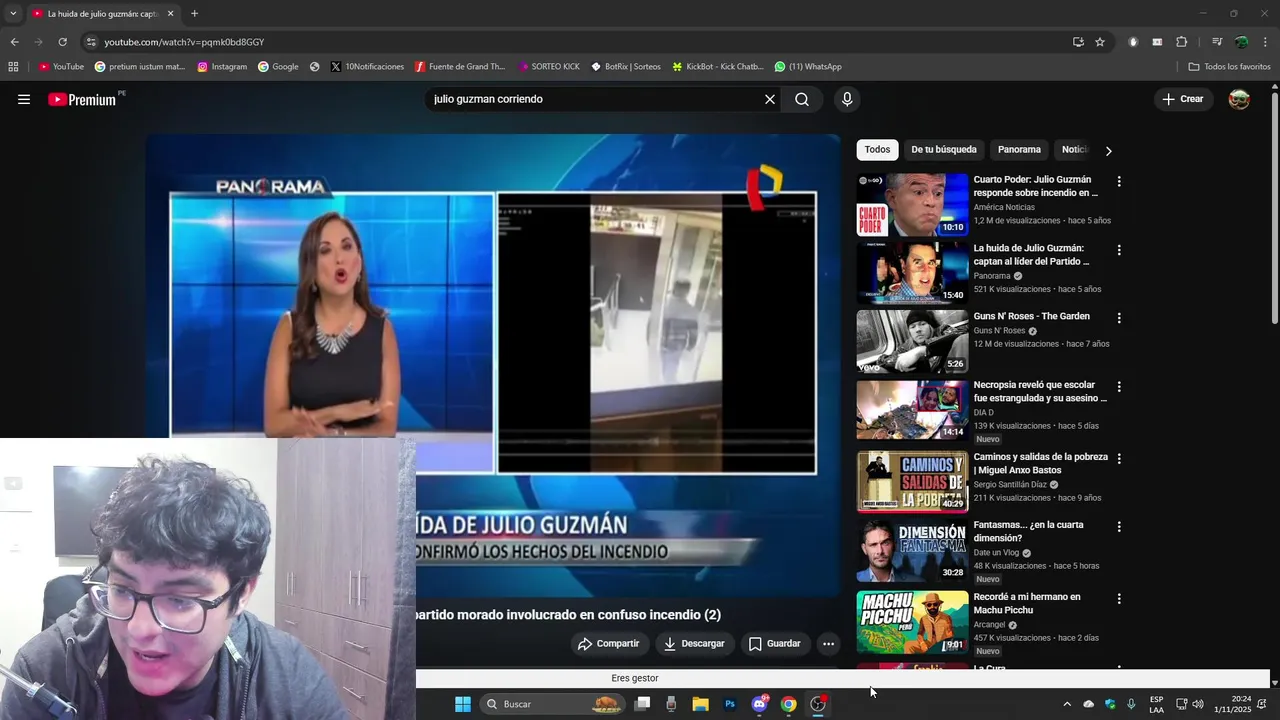Open Chrome tab search dropdown arrow

[13, 14]
